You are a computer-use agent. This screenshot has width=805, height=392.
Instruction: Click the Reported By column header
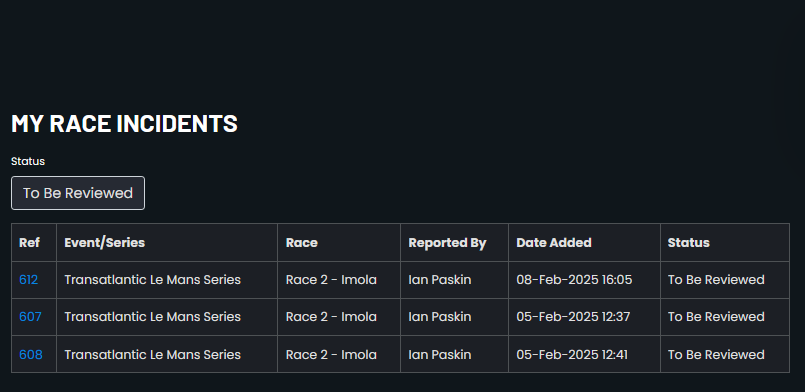coord(447,243)
